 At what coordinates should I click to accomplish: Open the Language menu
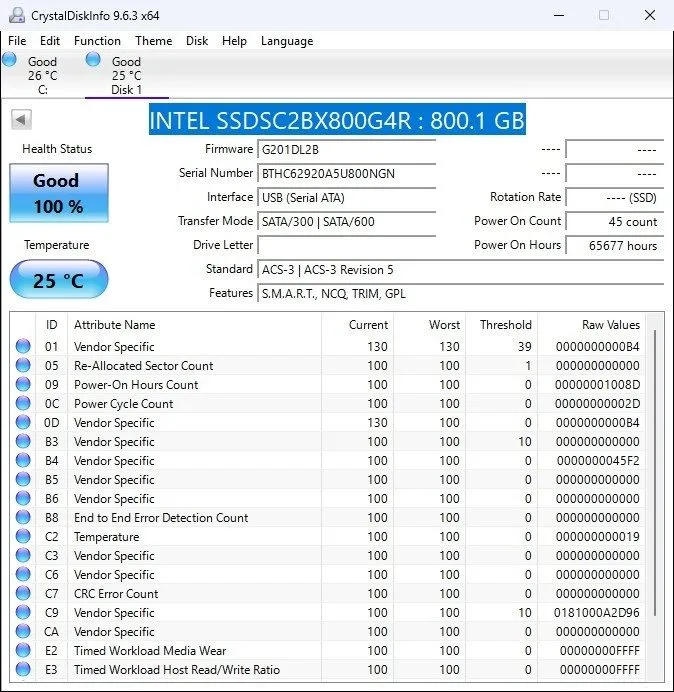[287, 41]
